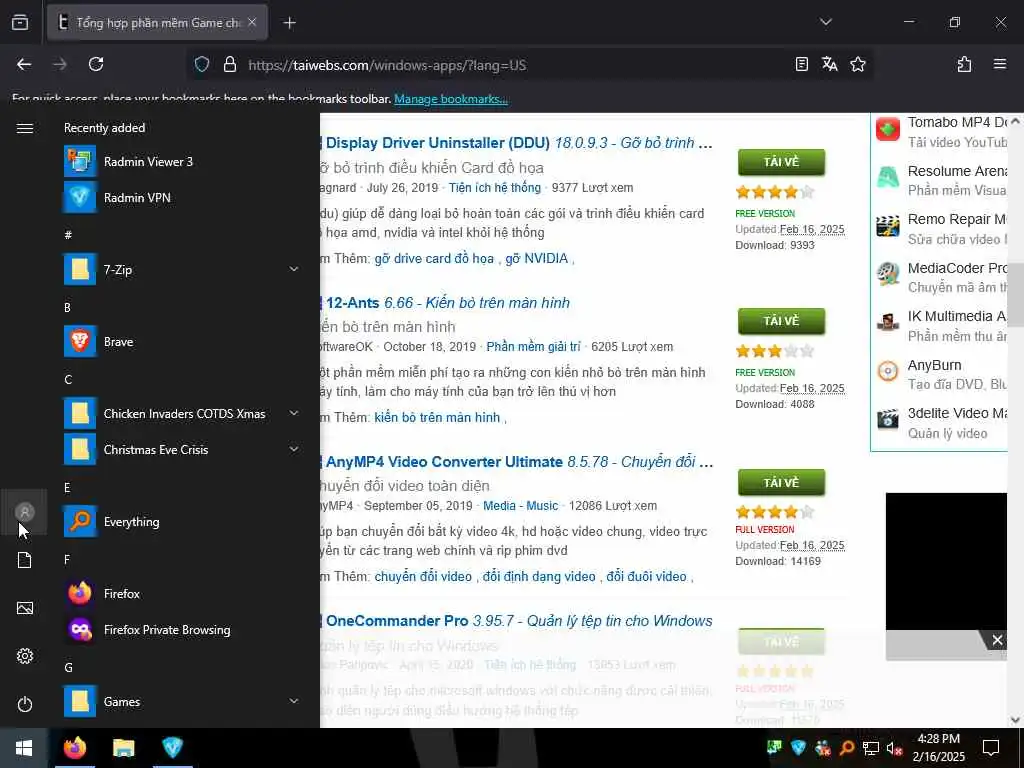Jump to letter B header in Start

click(67, 307)
